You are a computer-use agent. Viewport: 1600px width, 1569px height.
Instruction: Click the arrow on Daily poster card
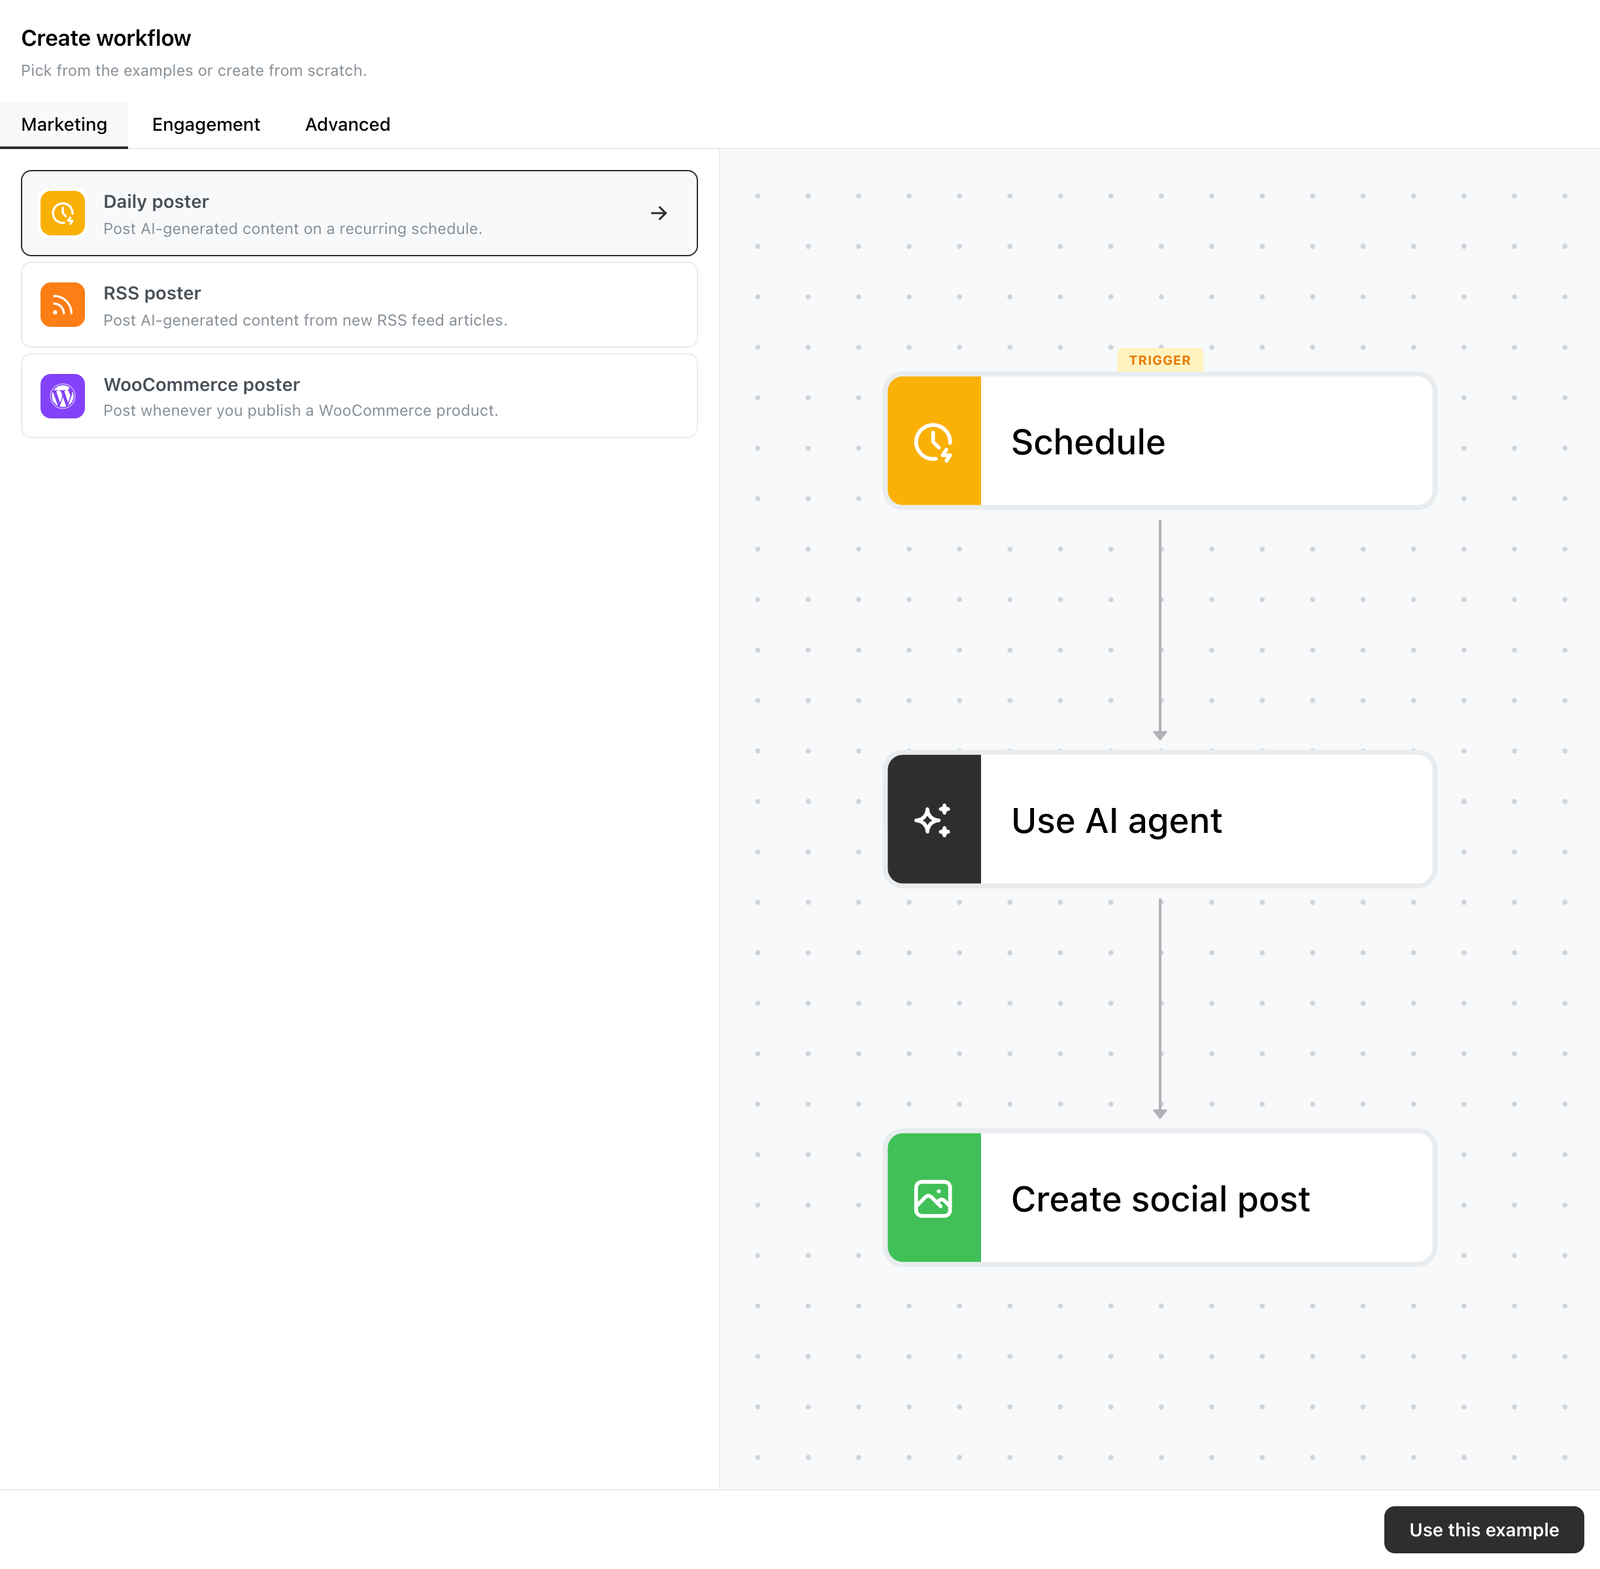tap(659, 213)
